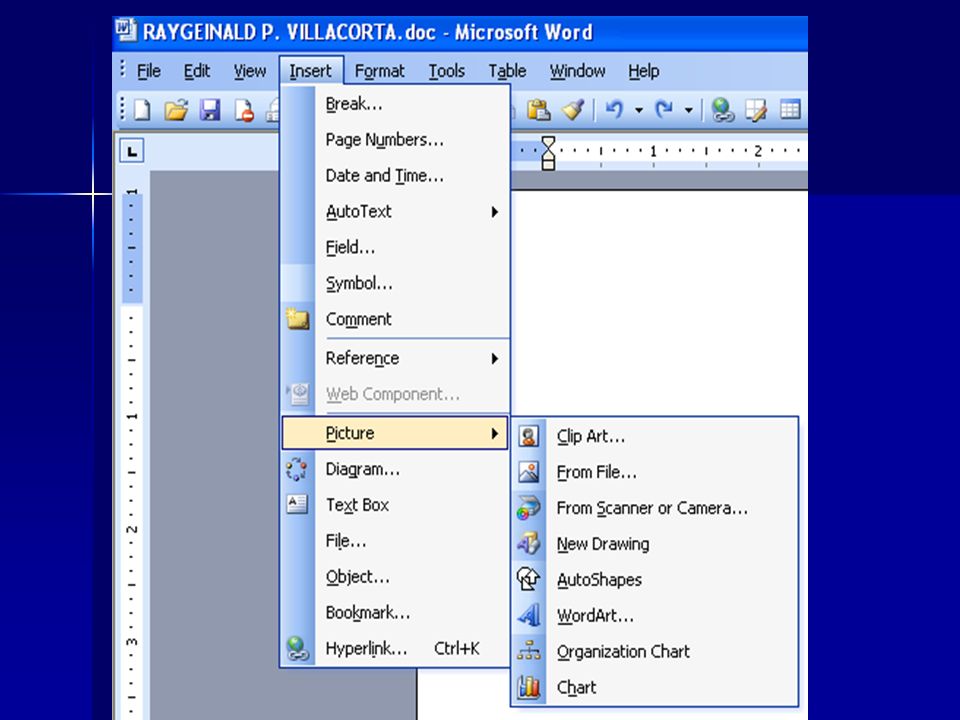Click the Paste clipboard icon
Image resolution: width=960 pixels, height=720 pixels.
[539, 110]
